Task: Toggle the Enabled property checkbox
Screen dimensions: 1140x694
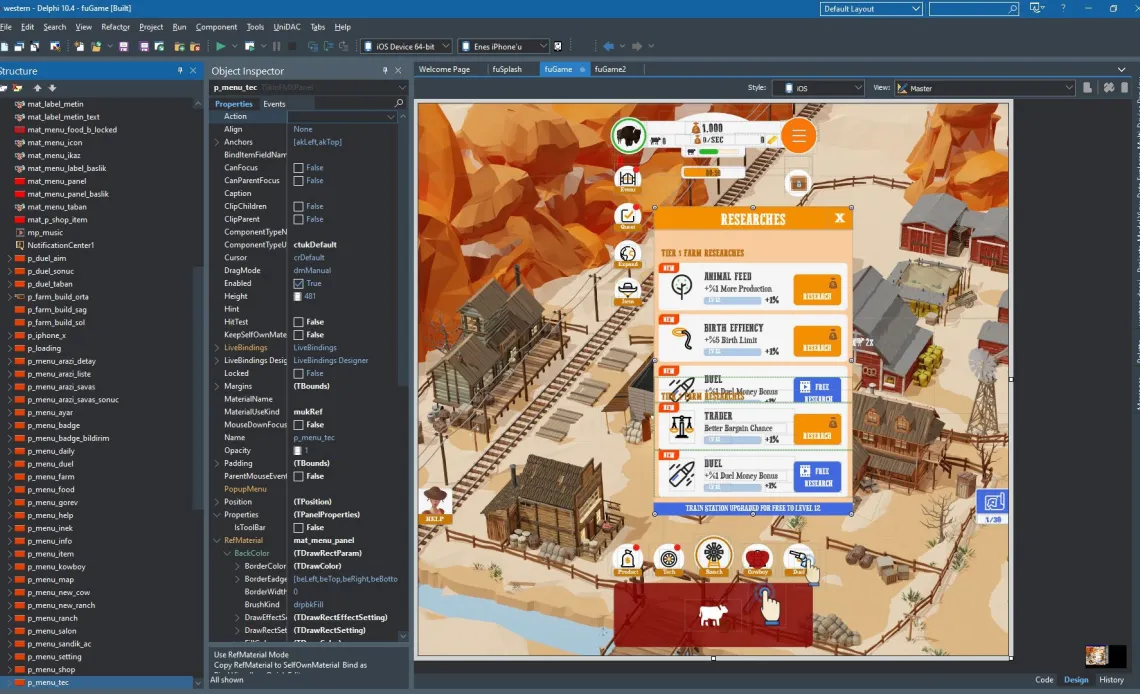Action: 298,283
